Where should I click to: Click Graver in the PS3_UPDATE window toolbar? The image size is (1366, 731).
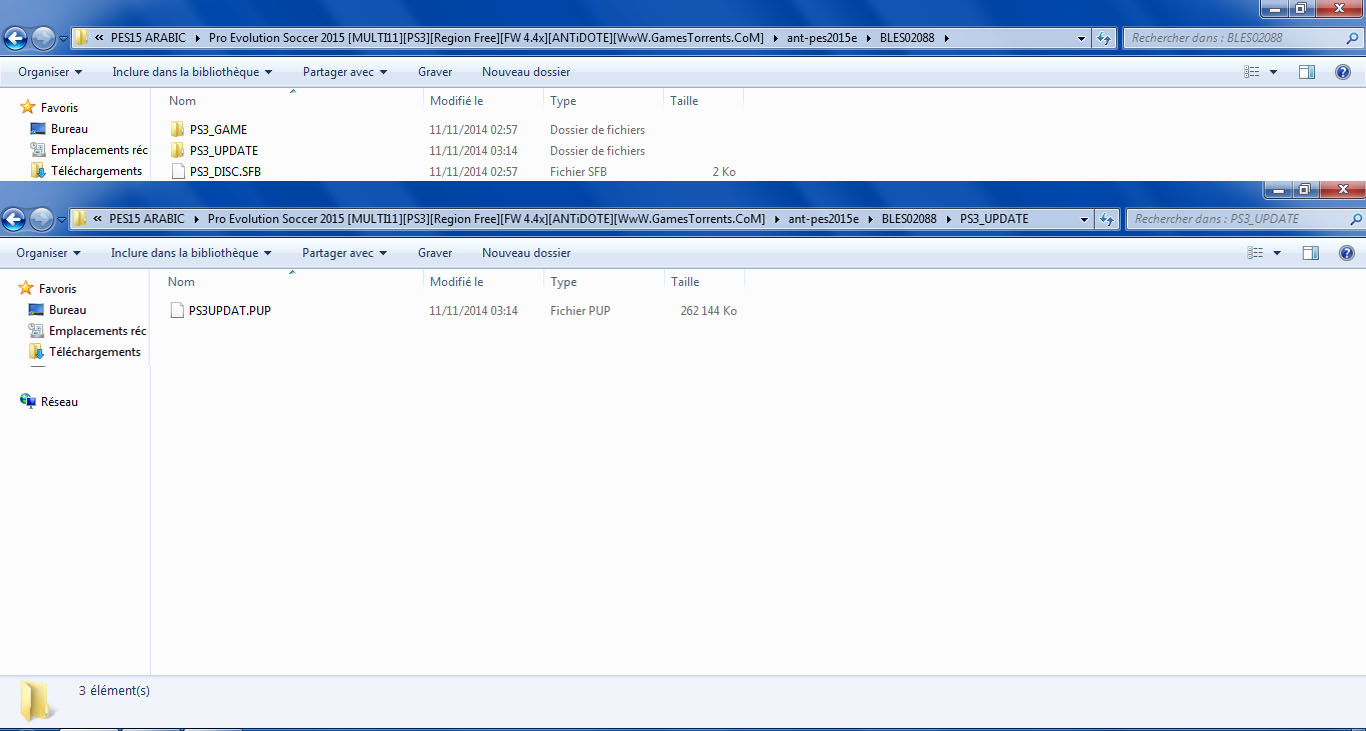tap(435, 253)
